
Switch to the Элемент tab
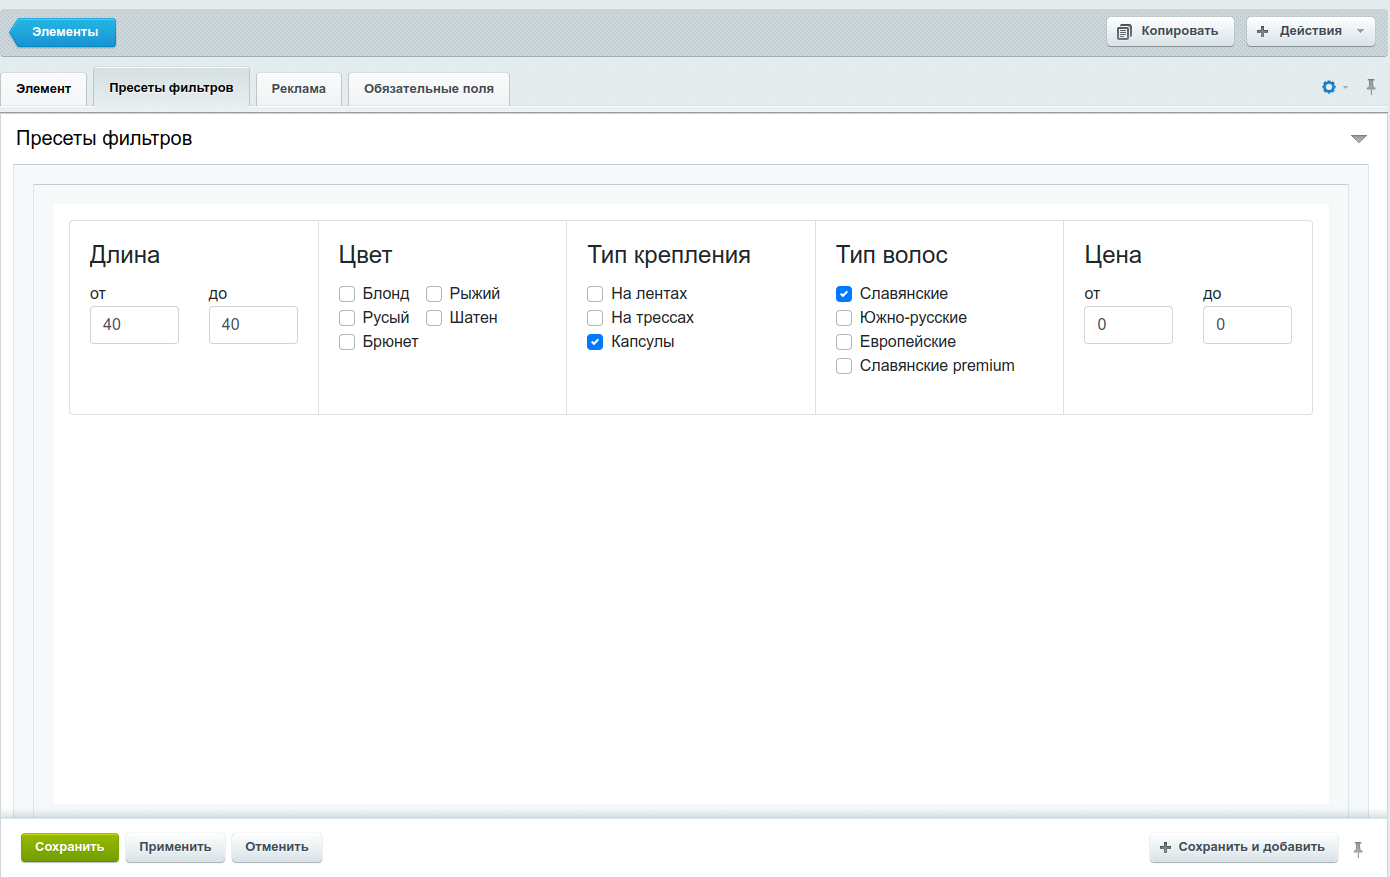pos(44,89)
